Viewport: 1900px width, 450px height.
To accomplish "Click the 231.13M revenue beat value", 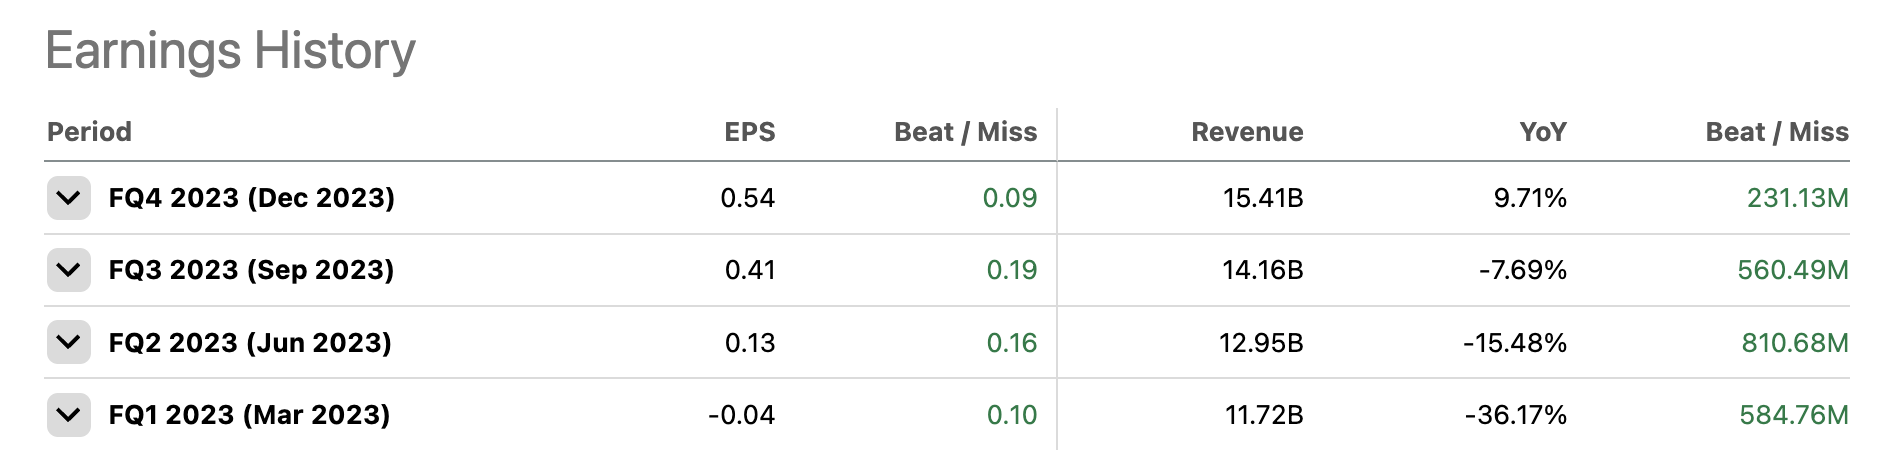I will (1797, 198).
